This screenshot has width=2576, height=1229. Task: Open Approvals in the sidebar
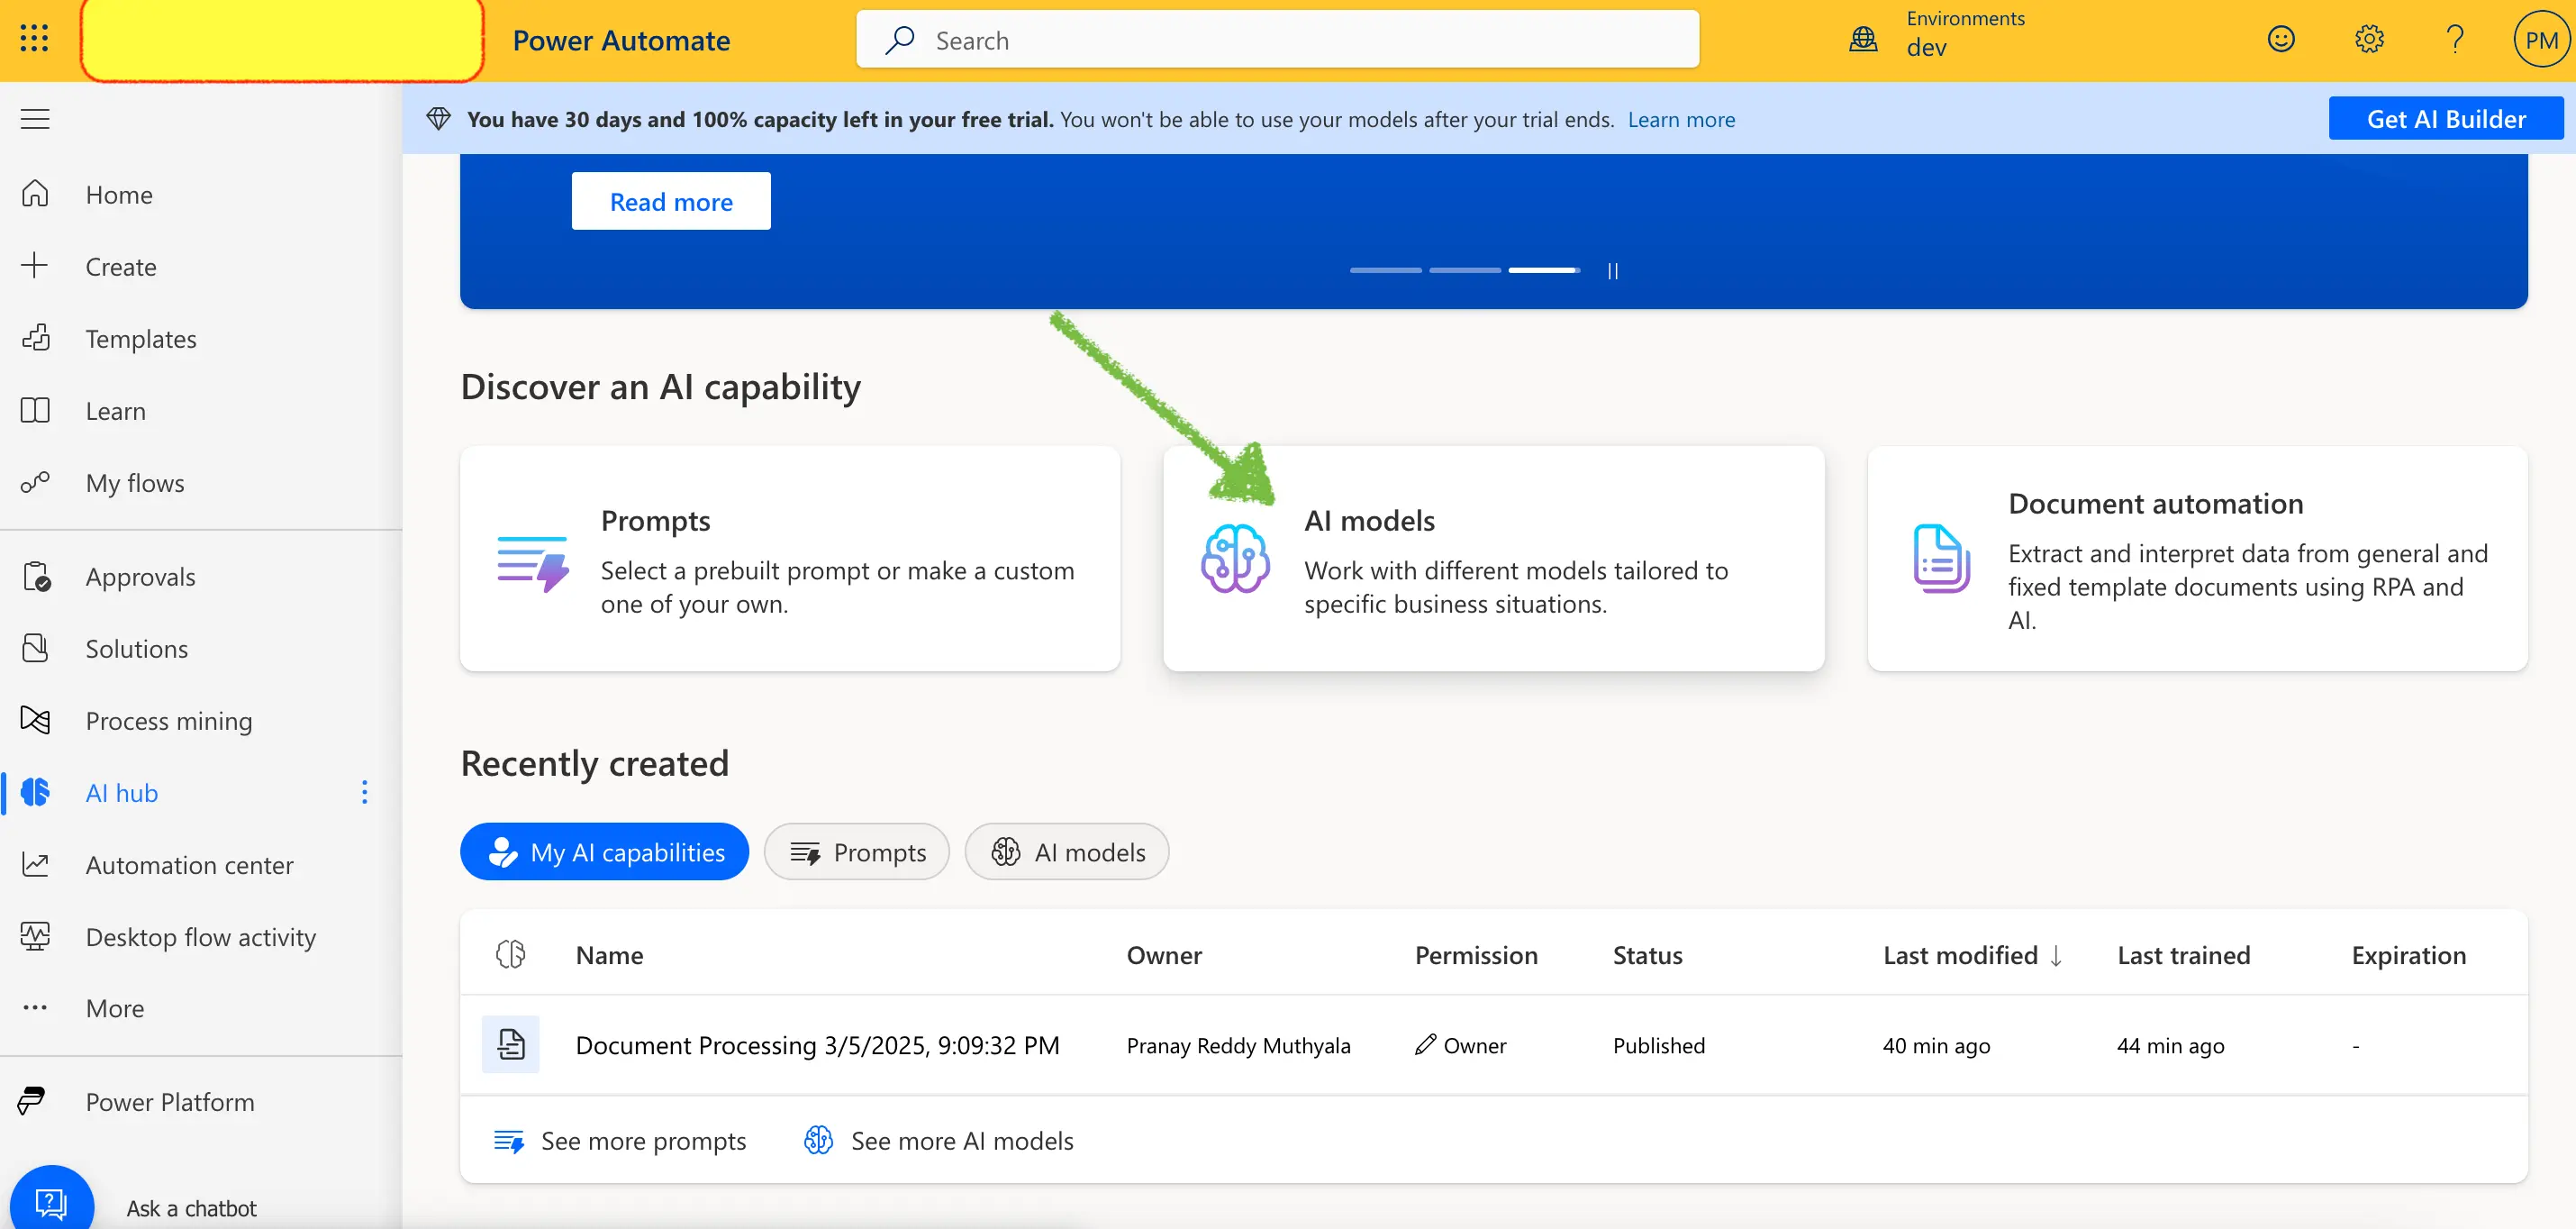(x=140, y=576)
